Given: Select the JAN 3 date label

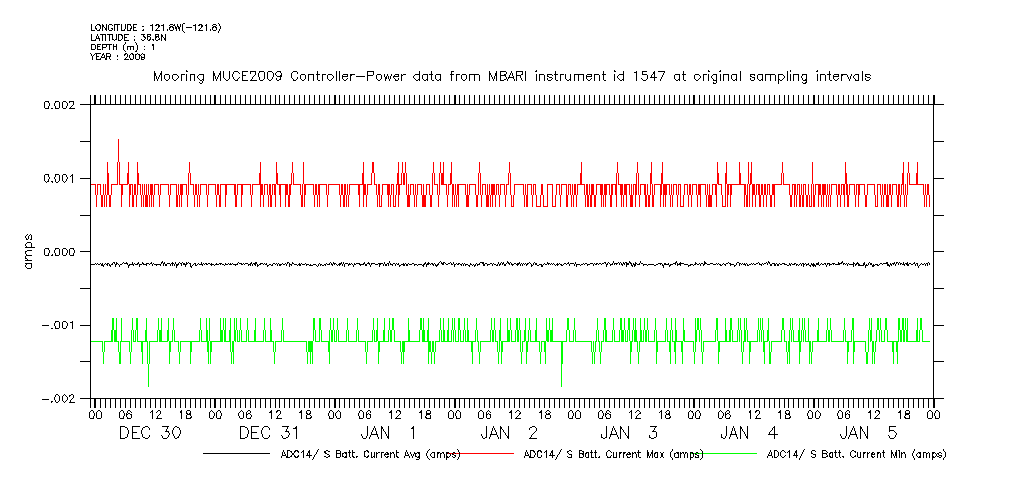Looking at the screenshot, I should 630,433.
